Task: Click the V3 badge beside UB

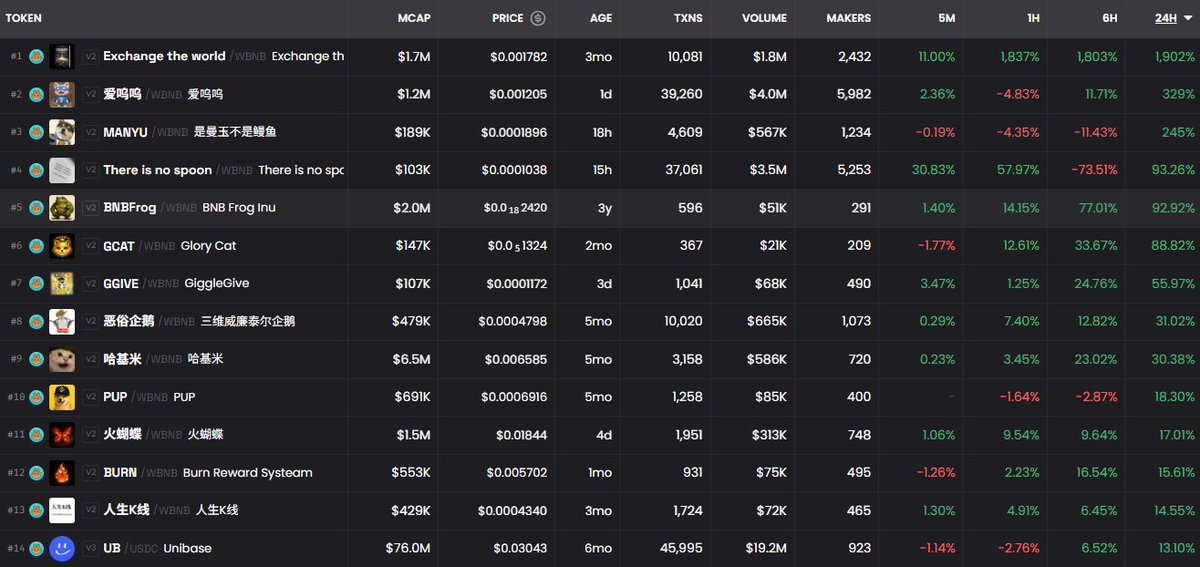Action: [90, 548]
